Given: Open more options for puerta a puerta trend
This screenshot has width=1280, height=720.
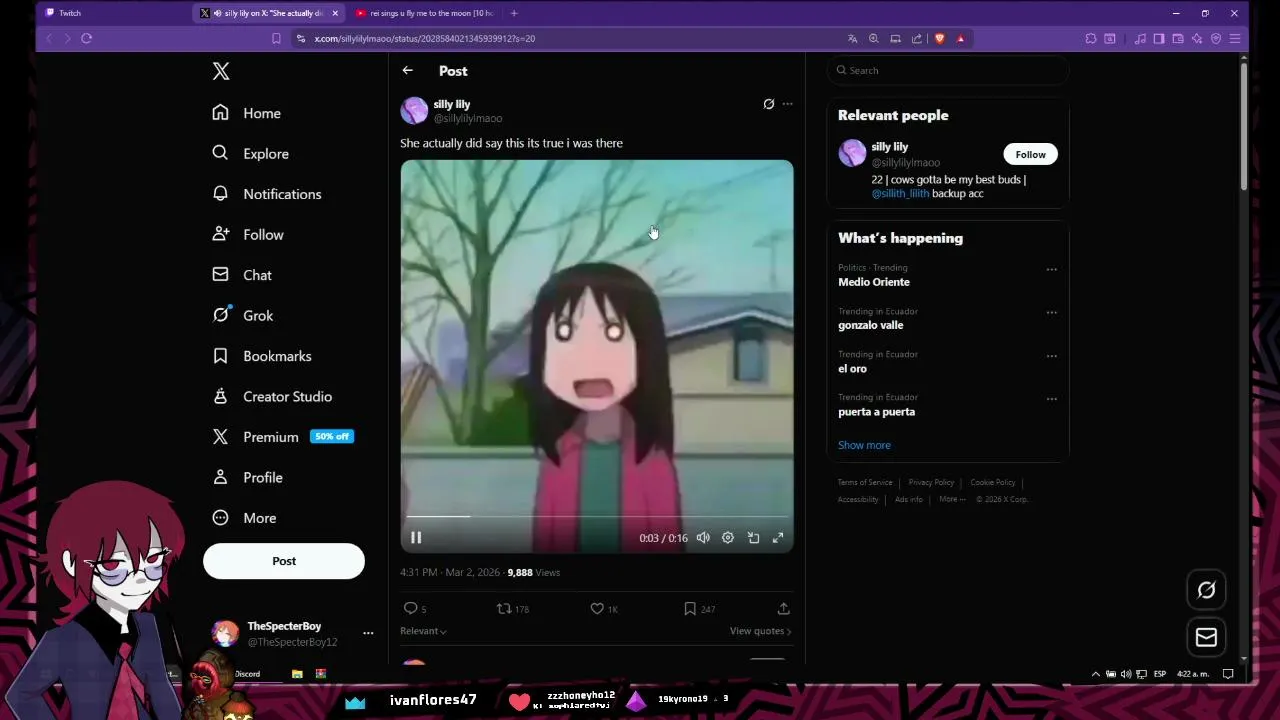Looking at the screenshot, I should pyautogui.click(x=1051, y=398).
